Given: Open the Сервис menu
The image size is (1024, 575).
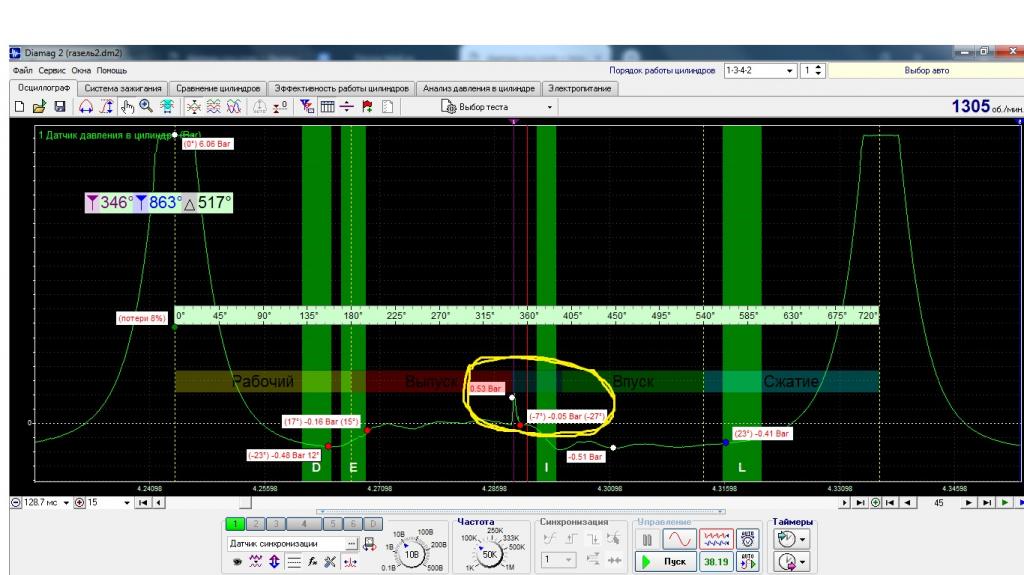Looking at the screenshot, I should point(52,71).
